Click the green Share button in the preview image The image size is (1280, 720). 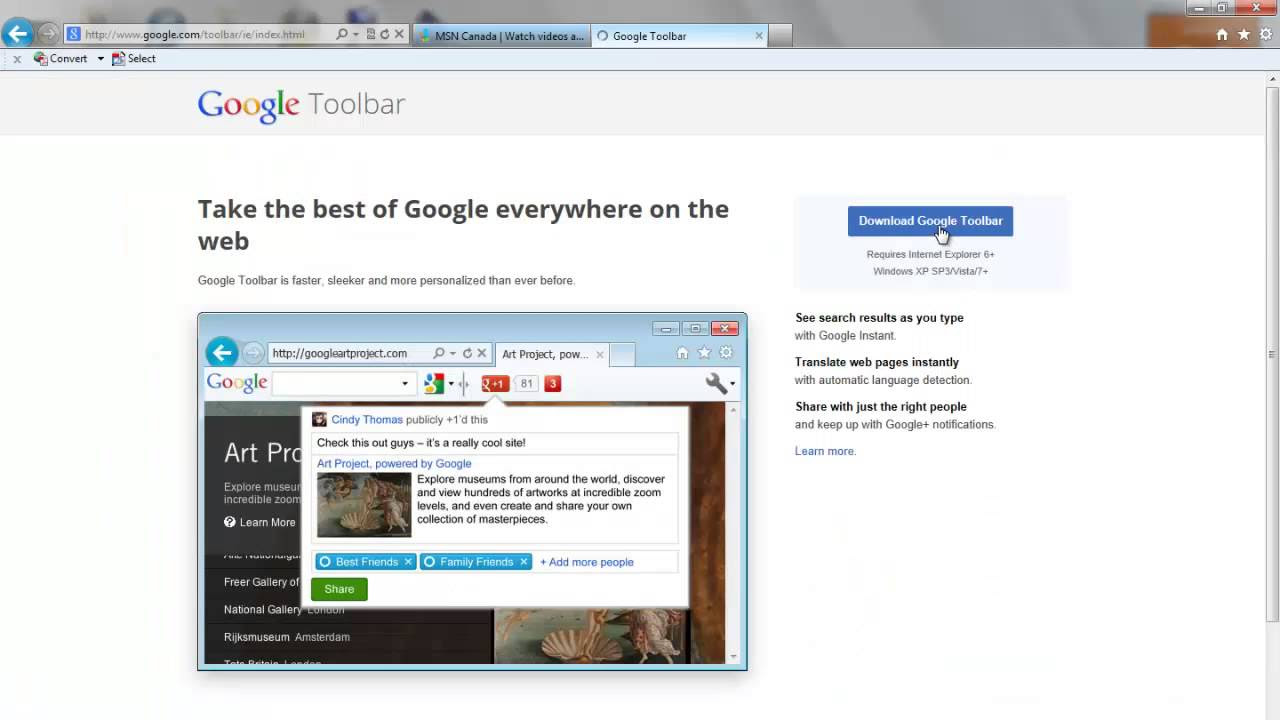(339, 589)
